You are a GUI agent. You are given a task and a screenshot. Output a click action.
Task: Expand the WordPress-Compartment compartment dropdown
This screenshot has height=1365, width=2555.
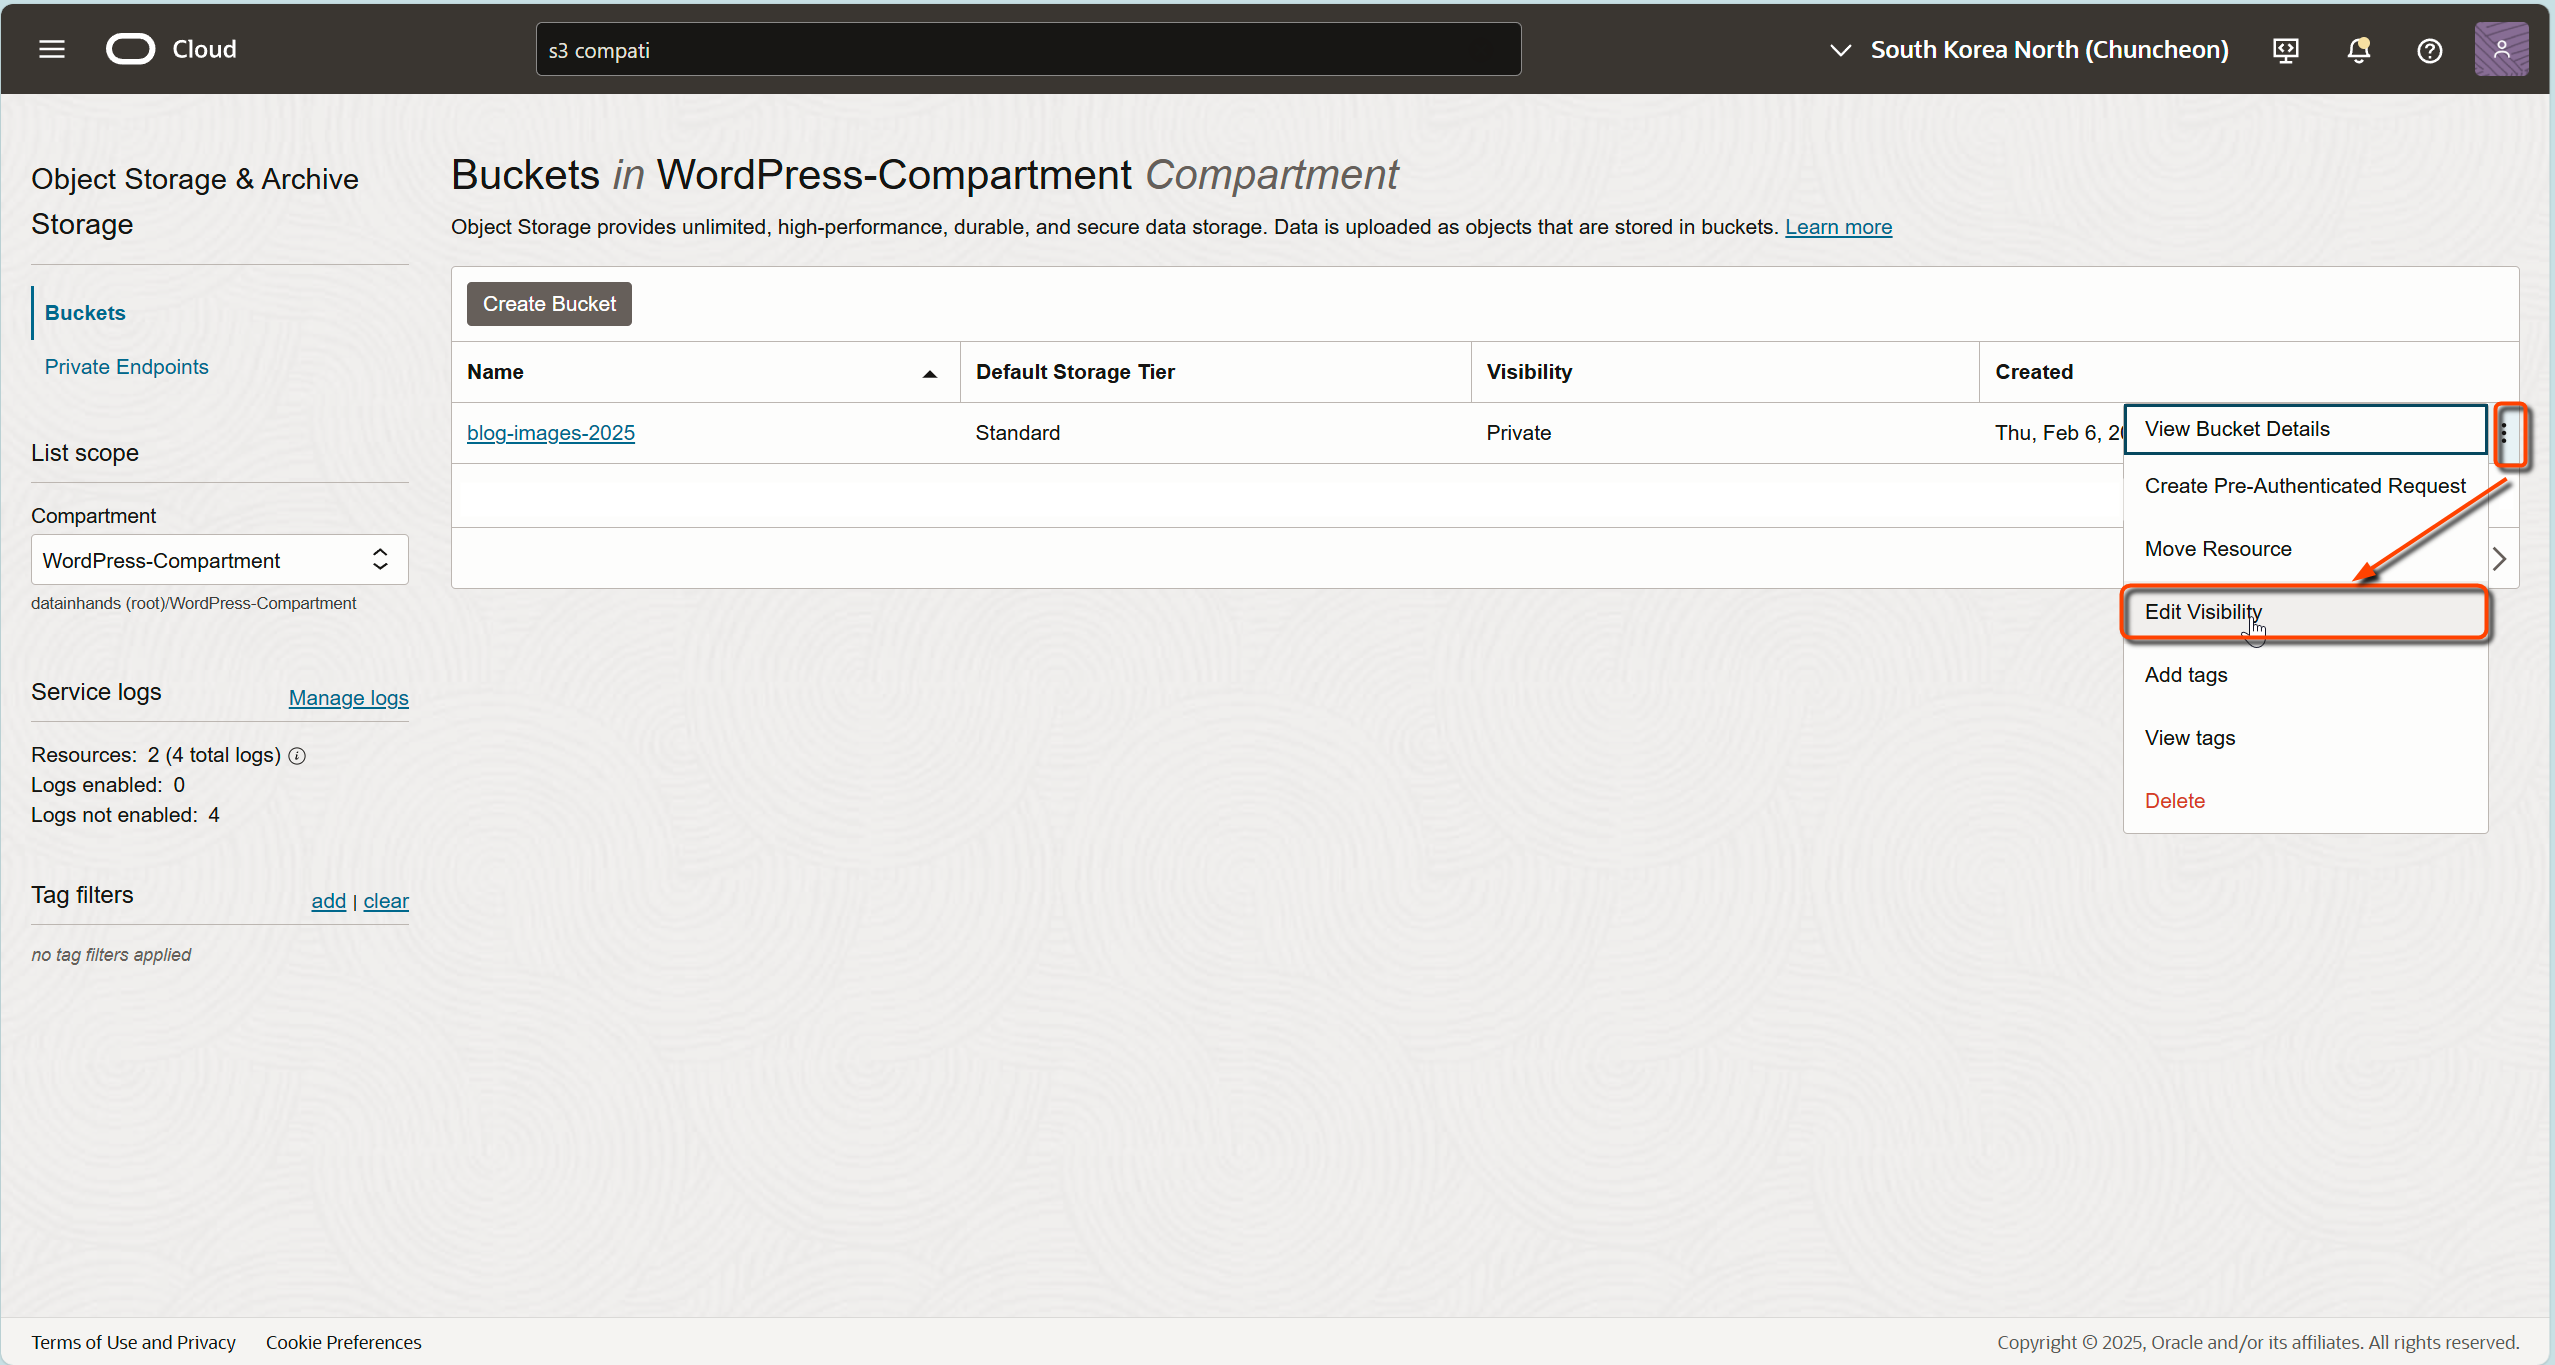point(219,560)
